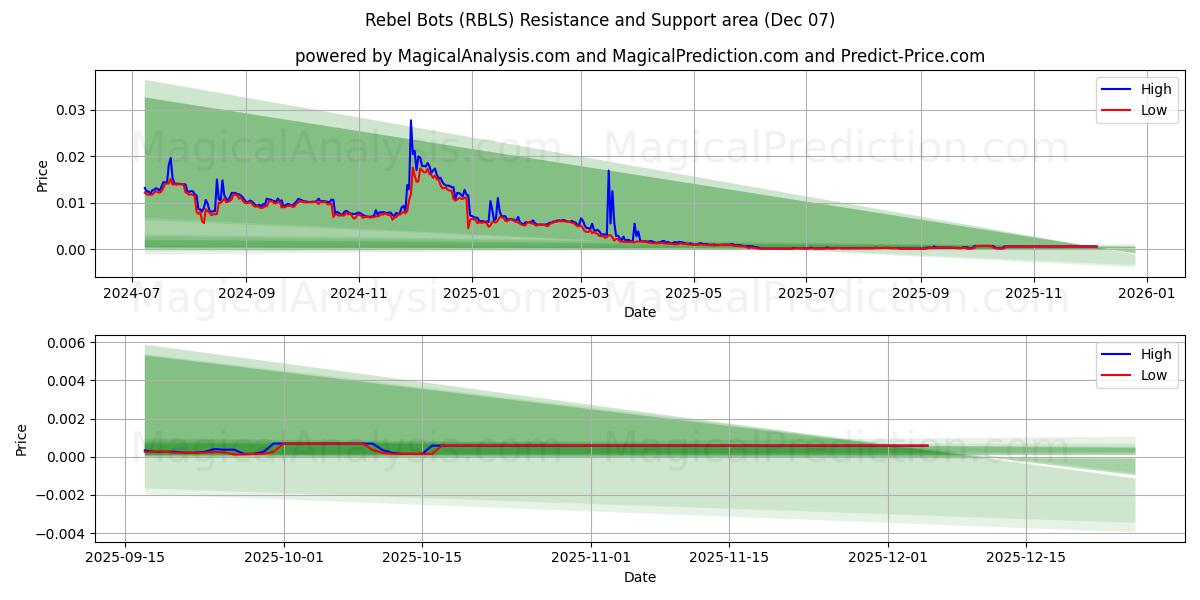Click the '2024-07' tick label
The image size is (1200, 600).
(133, 294)
